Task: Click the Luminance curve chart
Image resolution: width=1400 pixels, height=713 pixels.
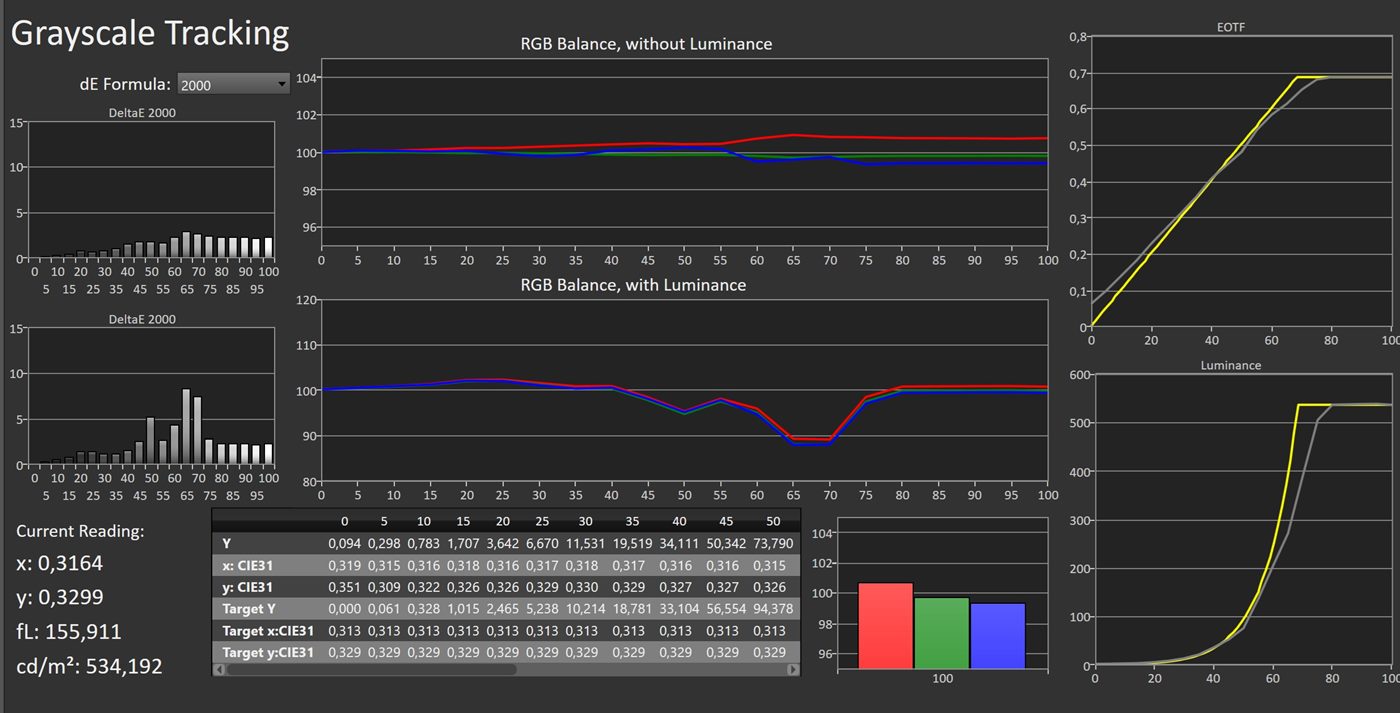Action: click(x=1240, y=520)
